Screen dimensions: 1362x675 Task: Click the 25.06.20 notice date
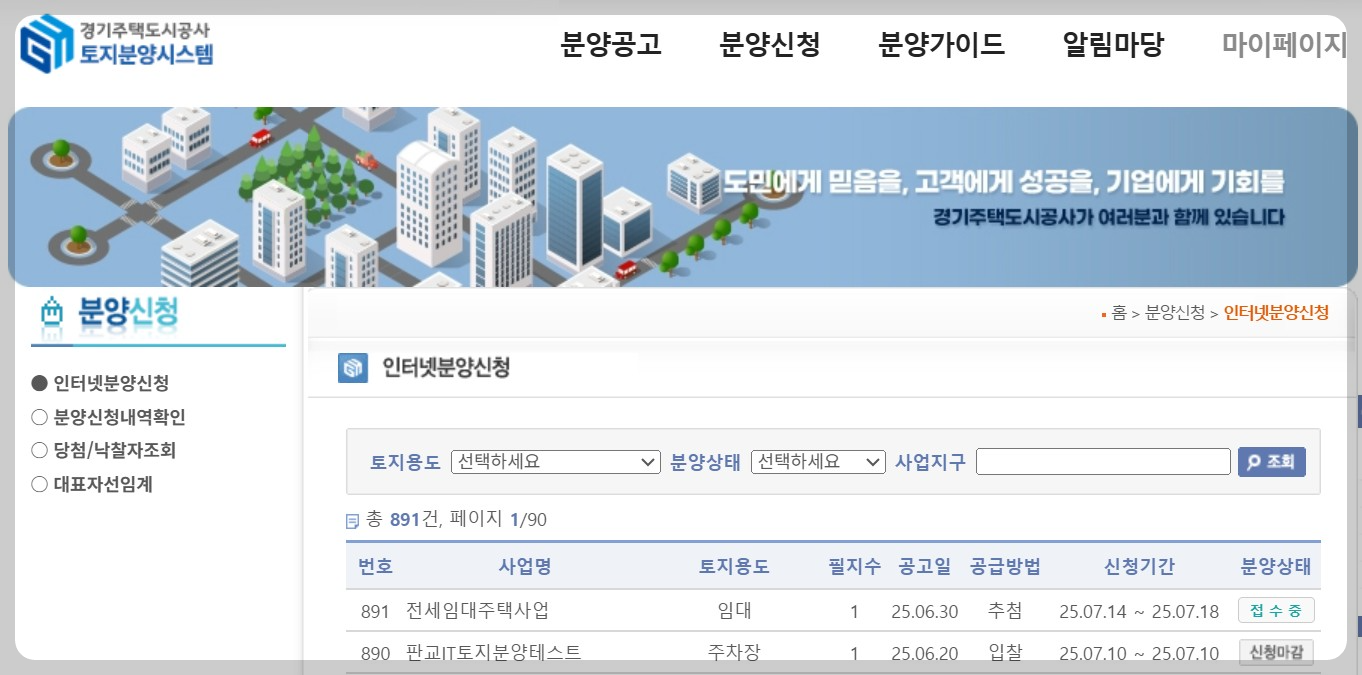point(925,653)
